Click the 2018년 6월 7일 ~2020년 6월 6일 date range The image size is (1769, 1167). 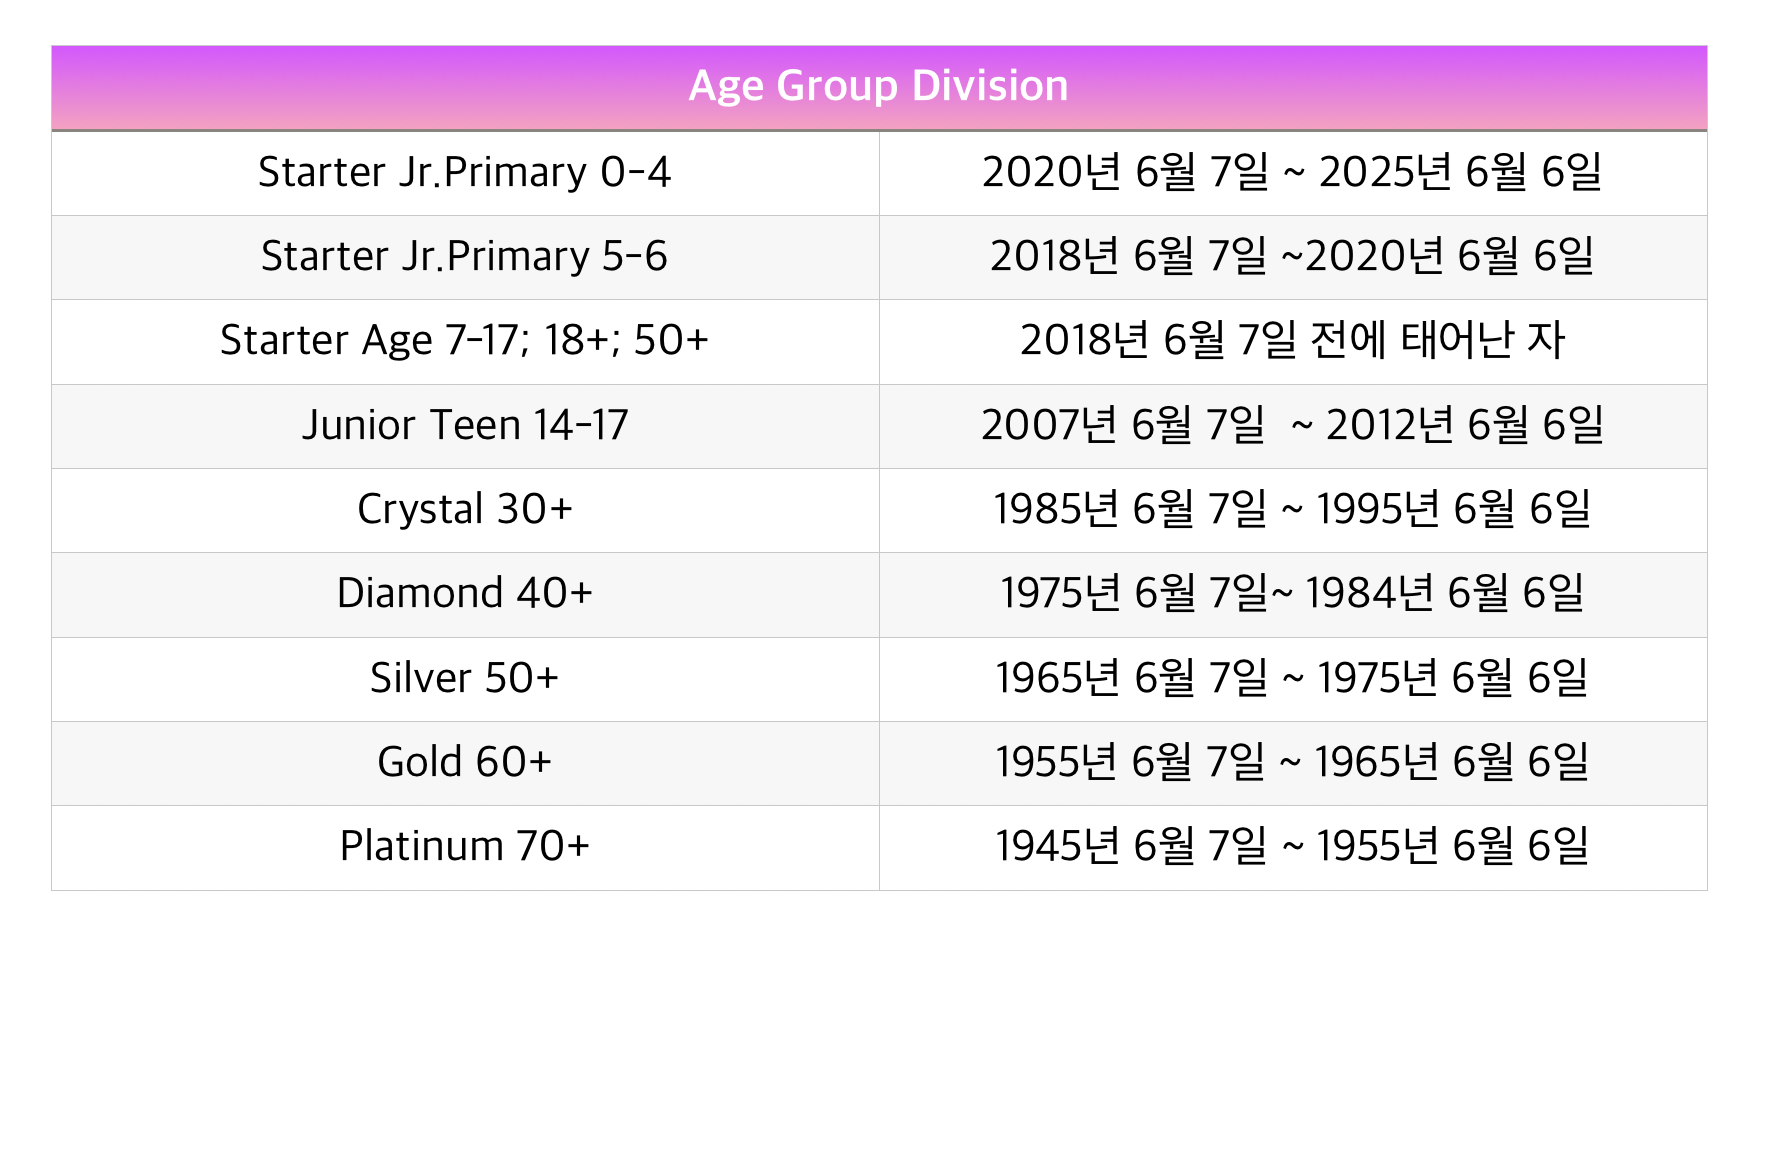click(x=1292, y=257)
